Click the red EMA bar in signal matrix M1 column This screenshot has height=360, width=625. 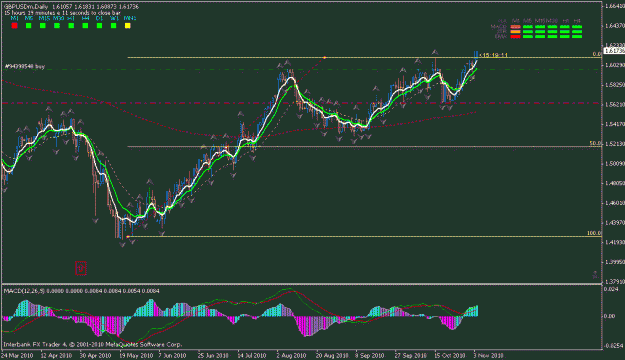(x=515, y=36)
